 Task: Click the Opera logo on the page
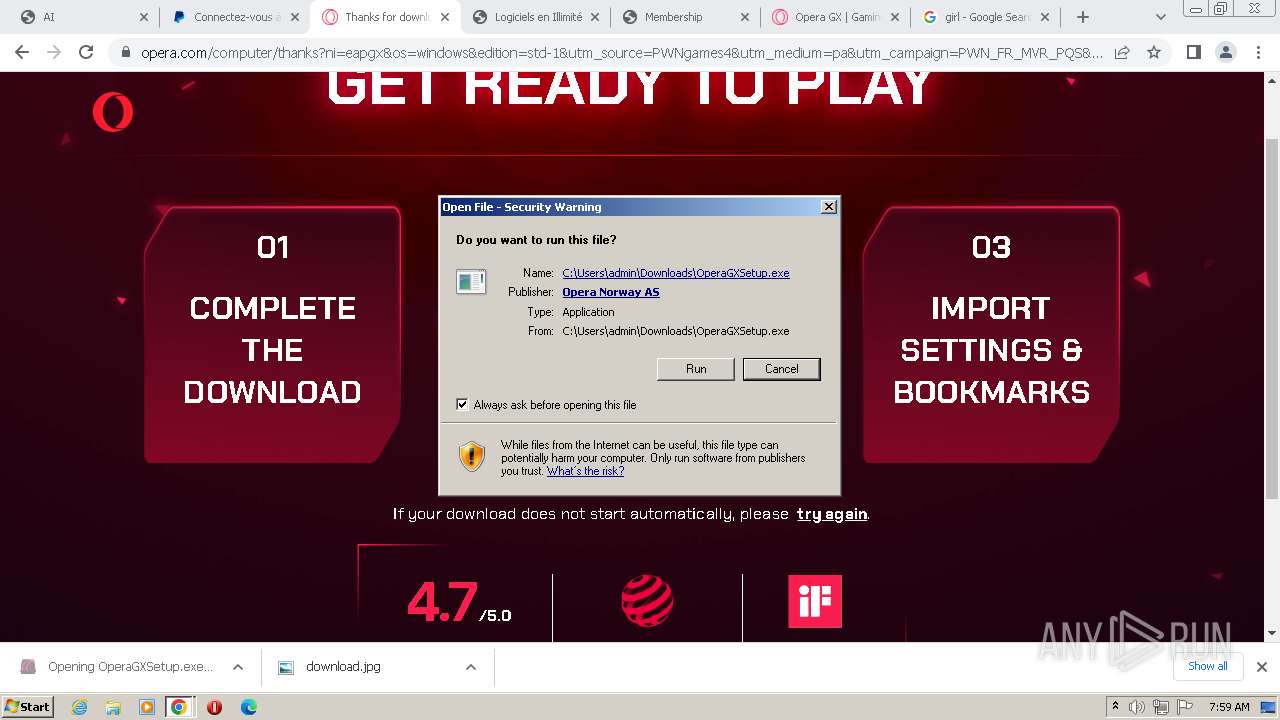pos(112,112)
